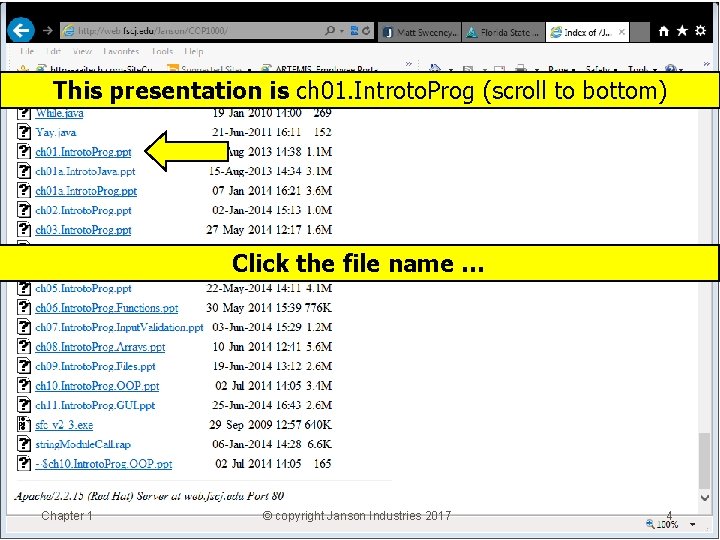Open Favorites star icon
This screenshot has height=540, width=720.
[x=682, y=31]
